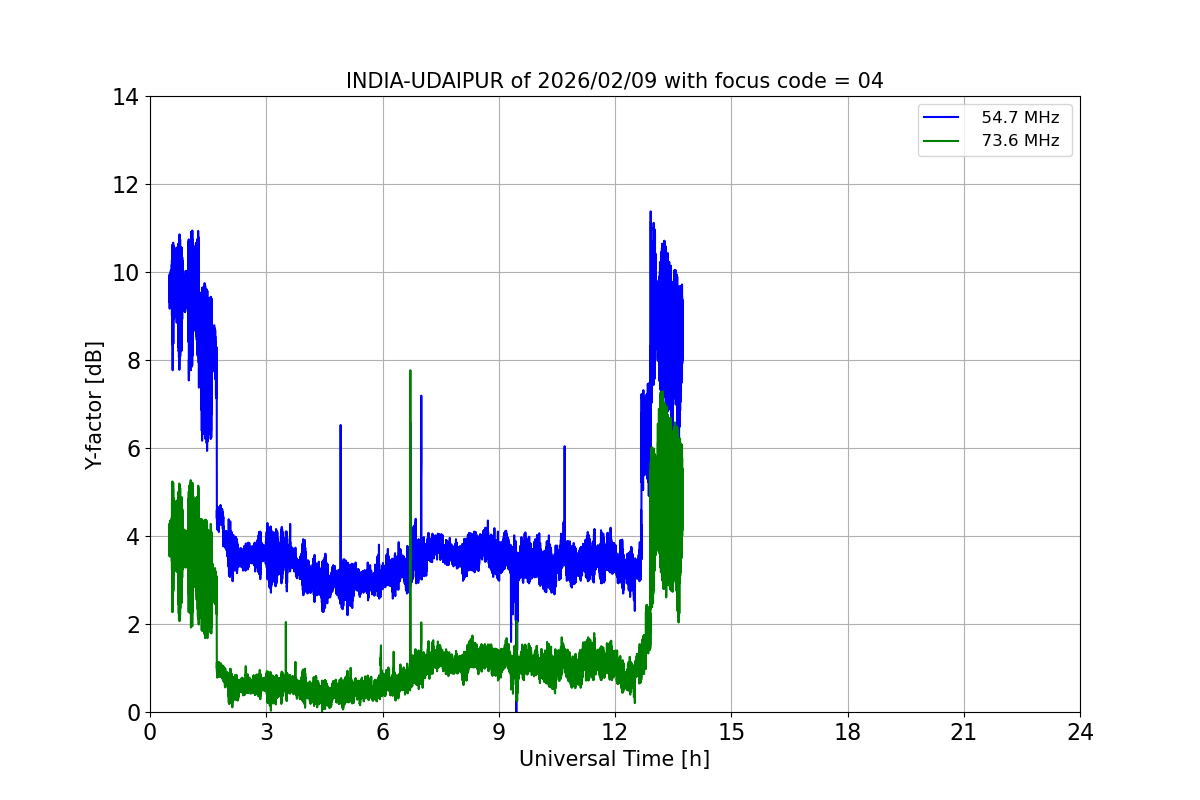Click x-axis tick label 21
This screenshot has height=800, width=1200.
(964, 731)
